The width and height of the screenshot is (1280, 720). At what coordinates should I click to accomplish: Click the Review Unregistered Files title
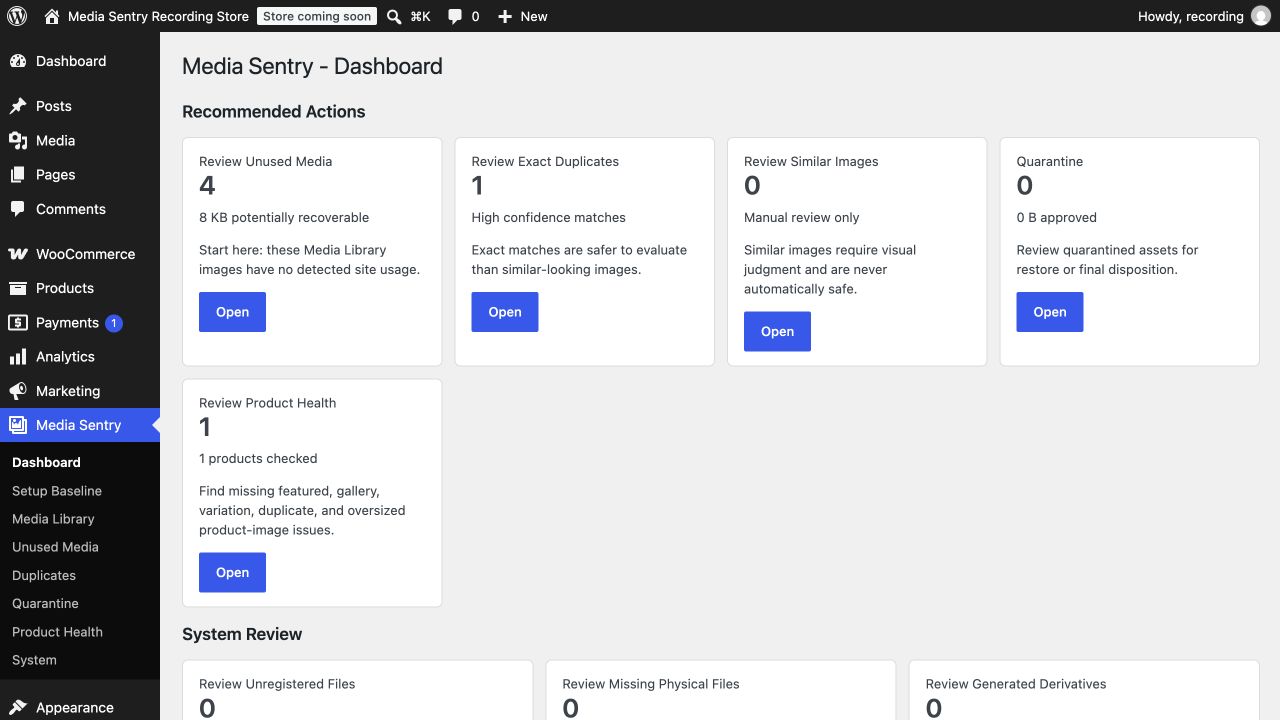point(277,684)
